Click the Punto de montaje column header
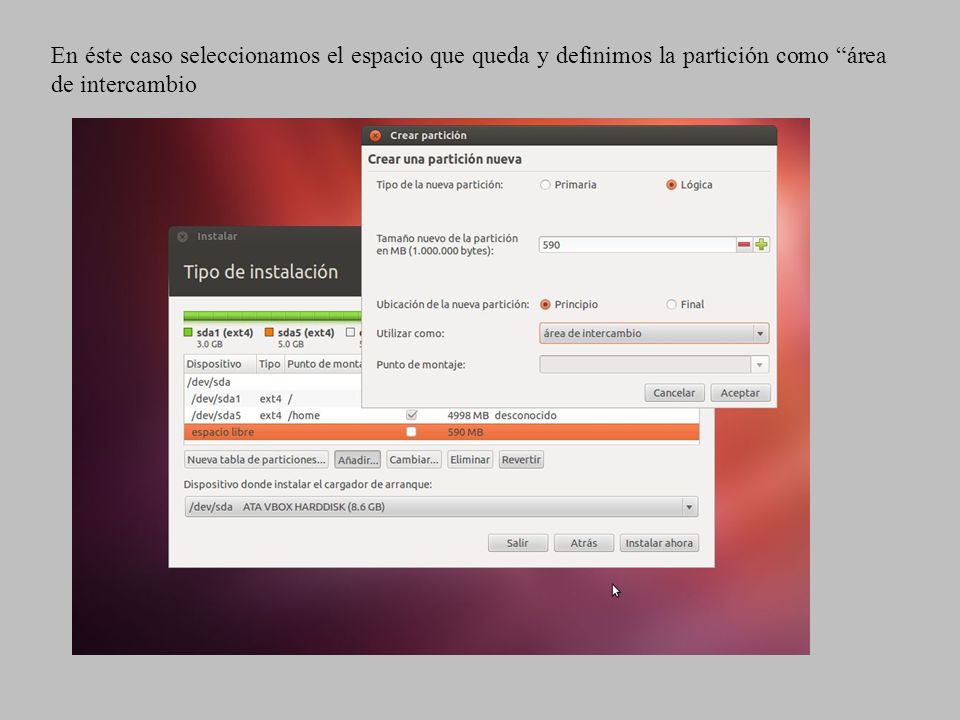 point(323,364)
